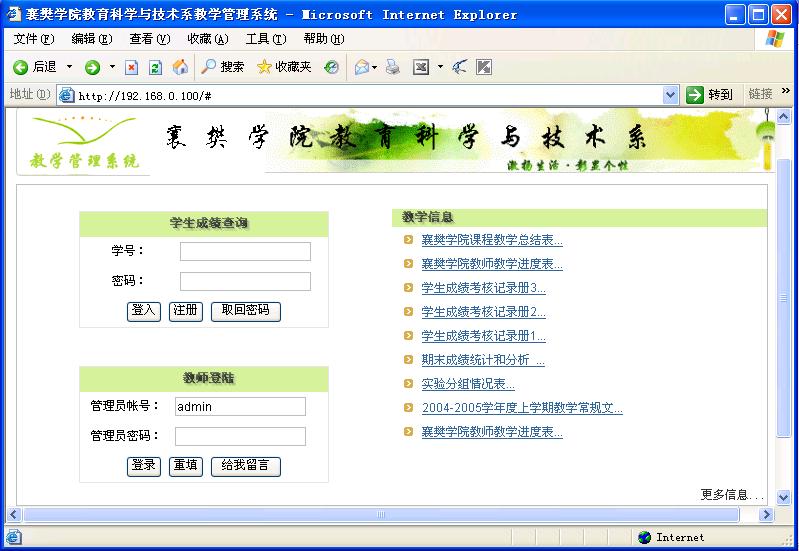Open the 期末成绩统计和分析 link
Viewport: 799px width, 551px height.
483,360
